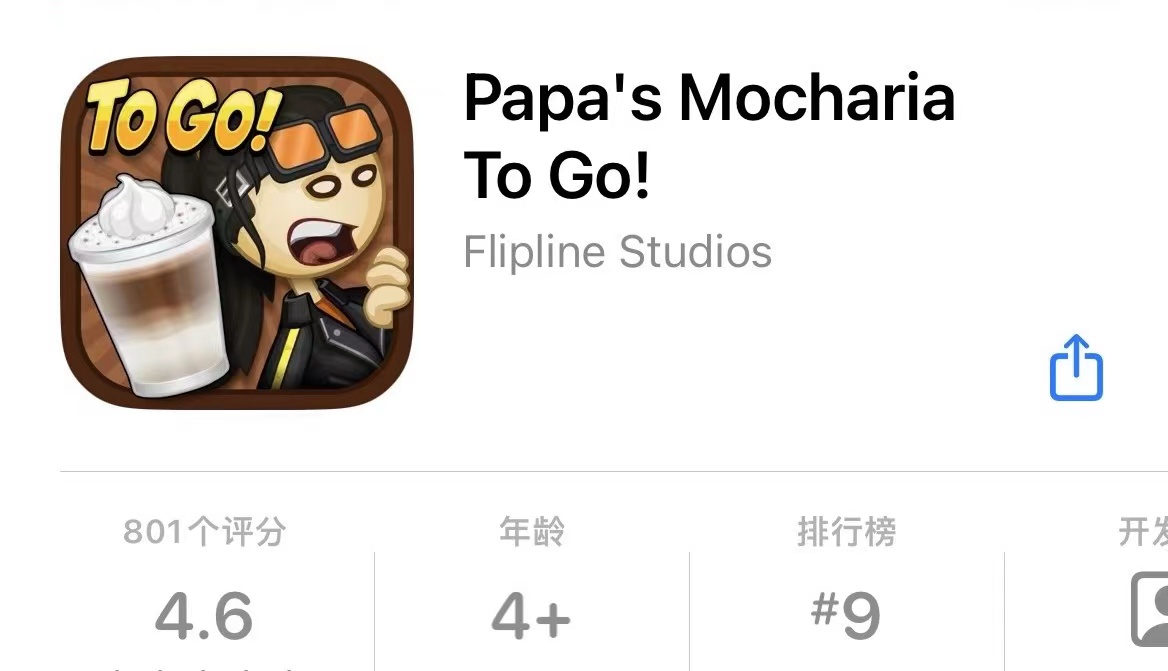Image resolution: width=1168 pixels, height=671 pixels.
Task: Tap the star row under 4.6
Action: 204,667
